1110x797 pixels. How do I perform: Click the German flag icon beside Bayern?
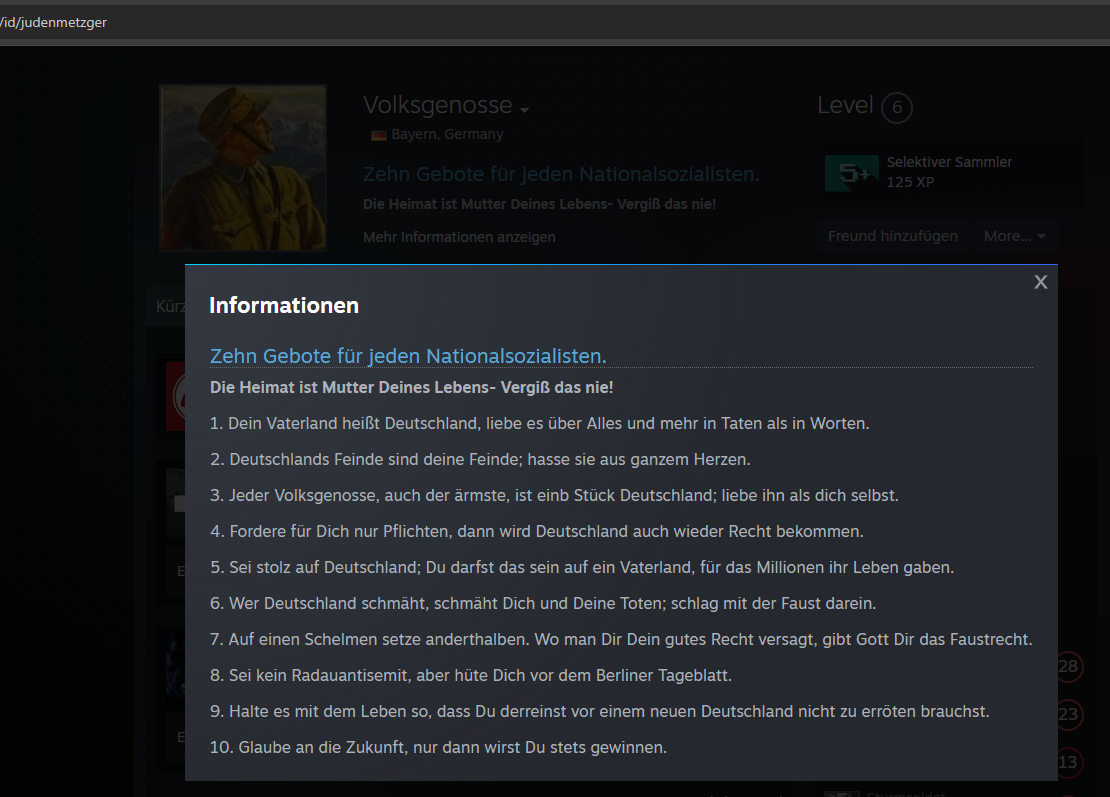click(x=378, y=135)
